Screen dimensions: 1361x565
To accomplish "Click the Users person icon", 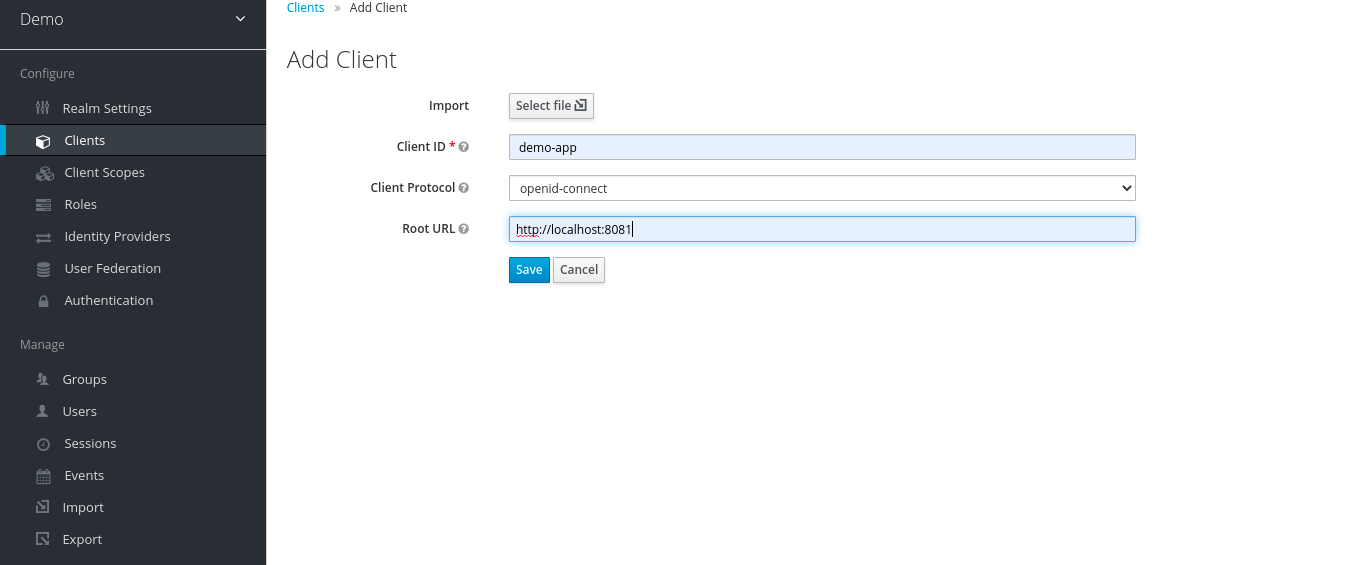I will [x=42, y=412].
